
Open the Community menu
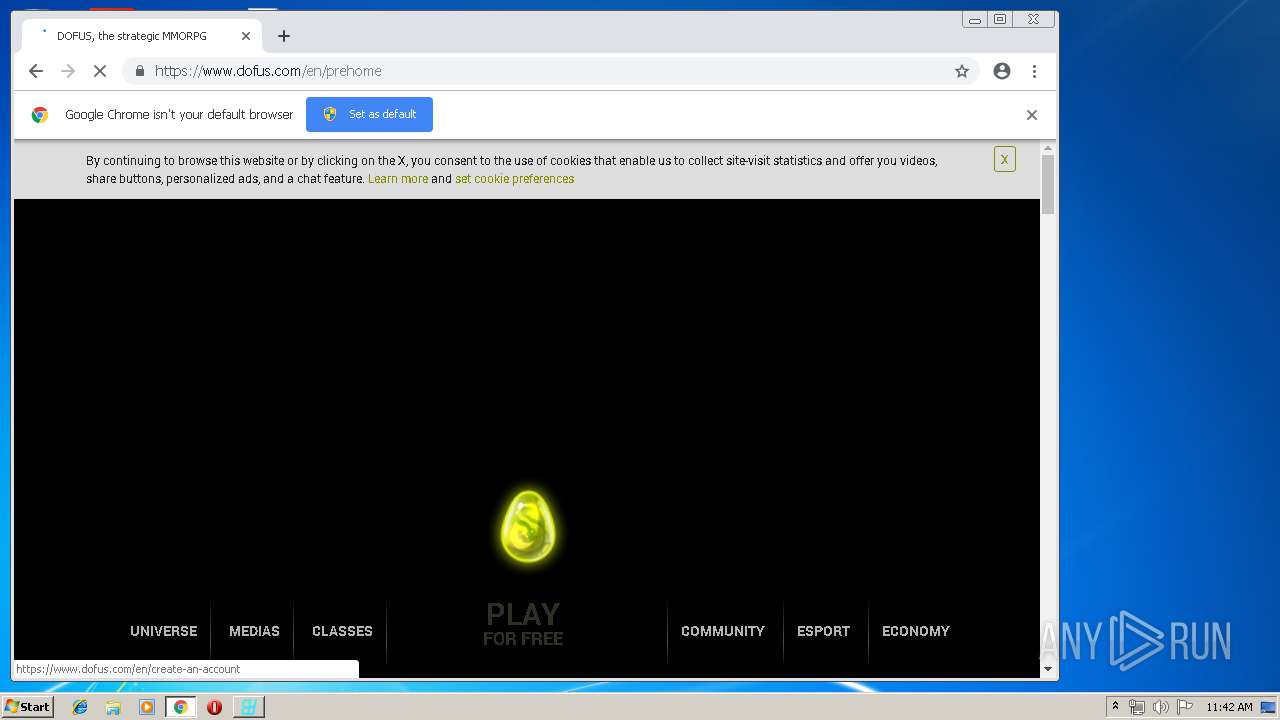pyautogui.click(x=723, y=631)
